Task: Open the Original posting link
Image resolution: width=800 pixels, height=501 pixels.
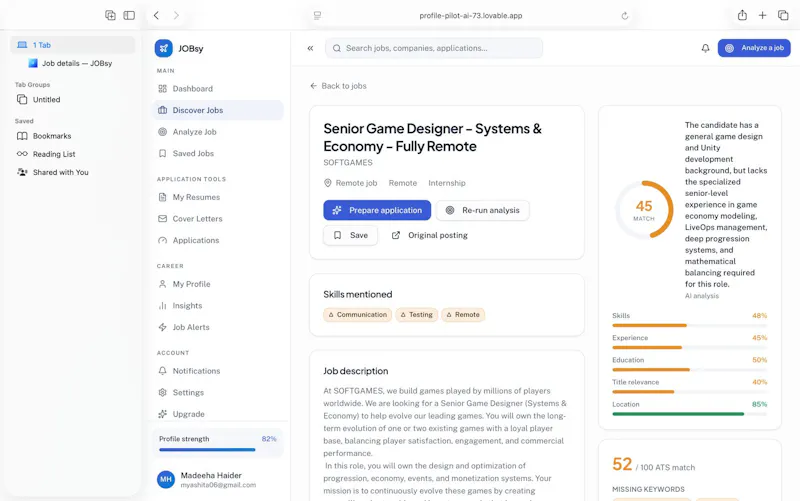Action: (x=430, y=235)
